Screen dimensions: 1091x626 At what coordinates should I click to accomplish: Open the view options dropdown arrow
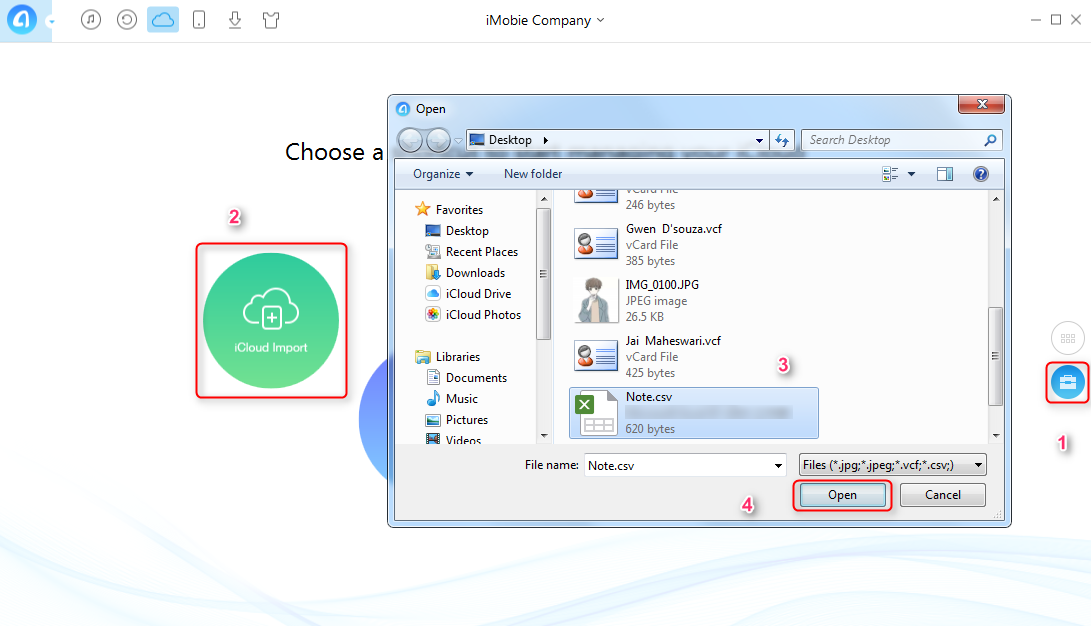(x=911, y=174)
